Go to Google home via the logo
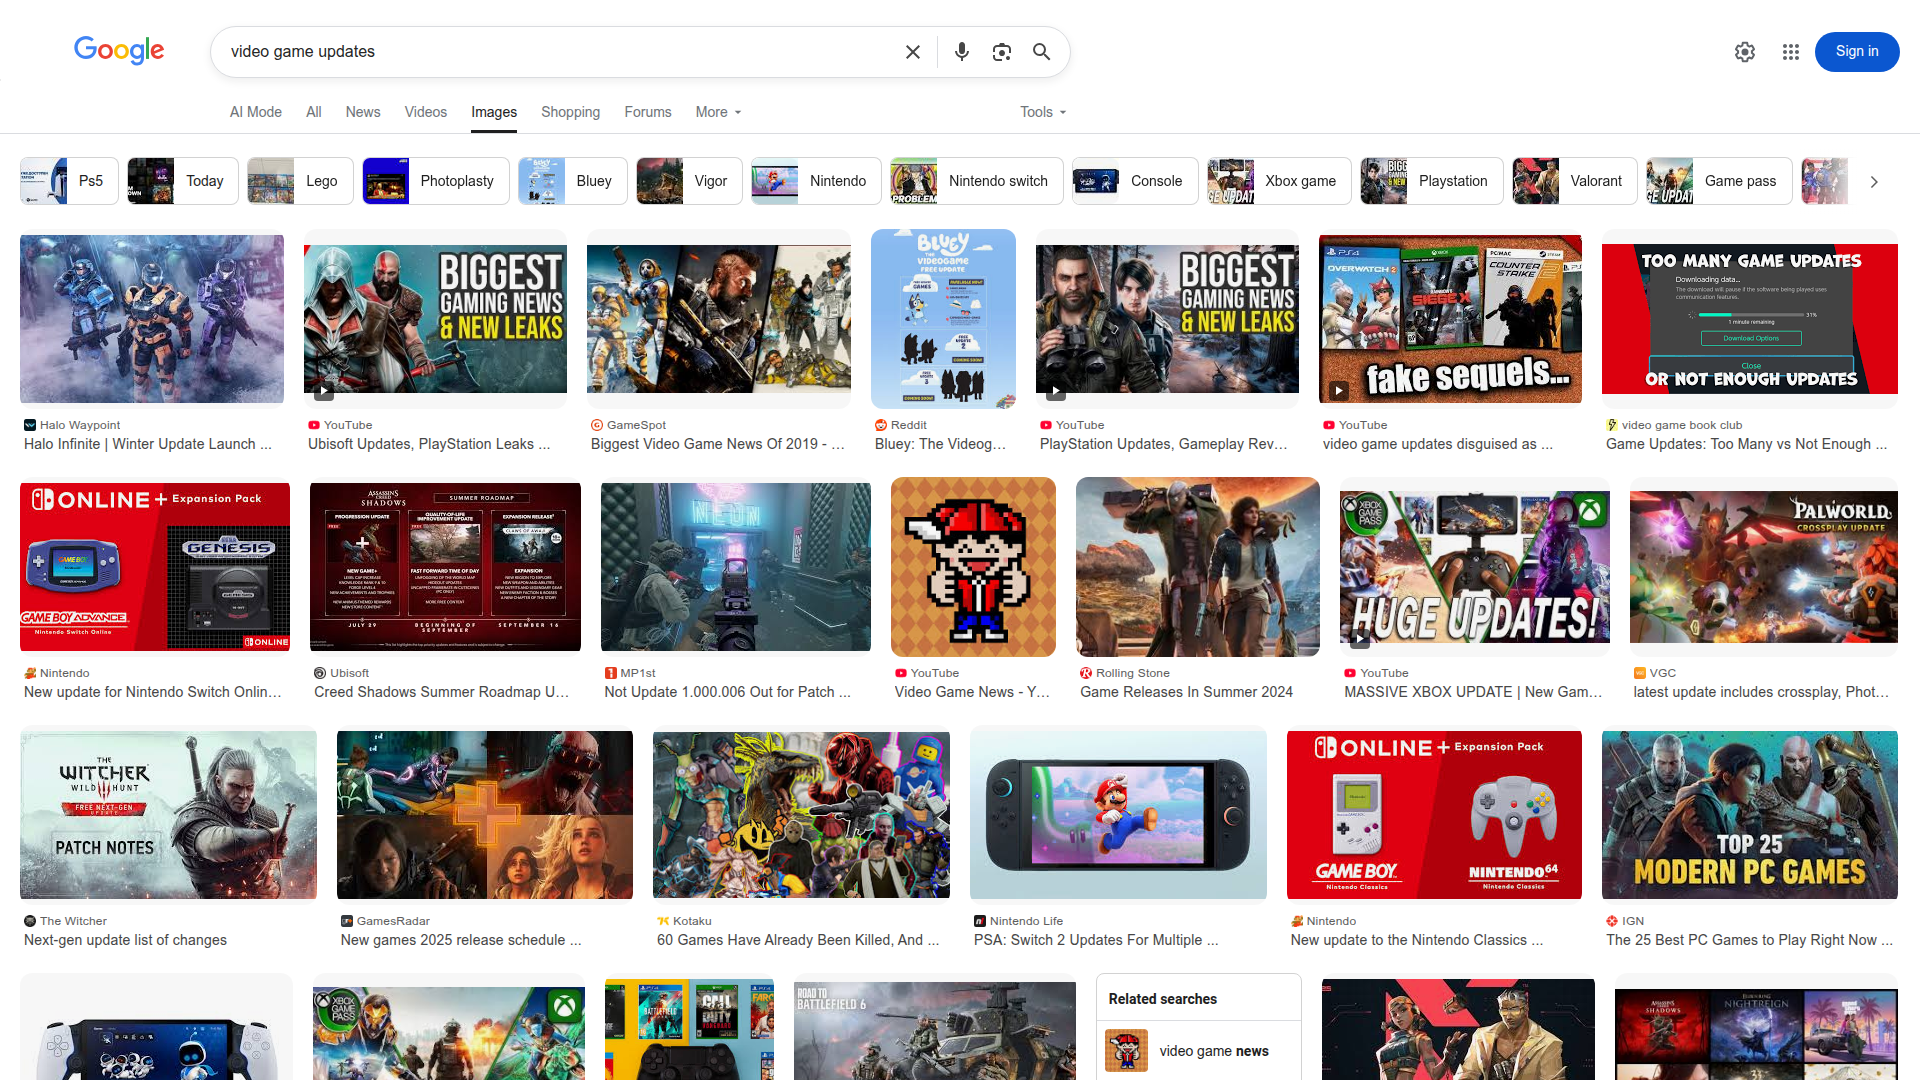Viewport: 1920px width, 1080px height. tap(119, 50)
